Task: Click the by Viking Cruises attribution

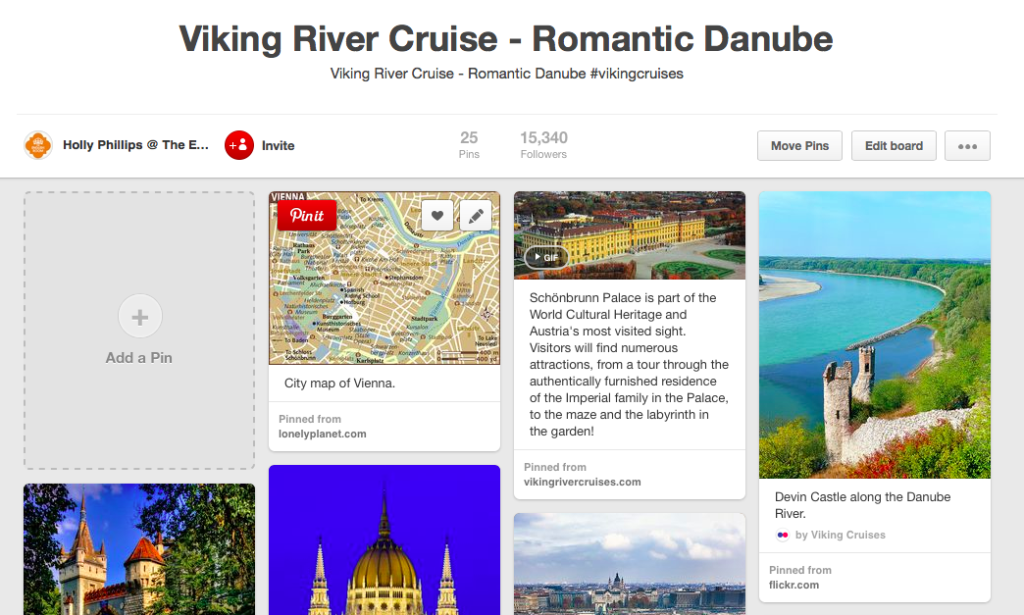Action: (840, 535)
